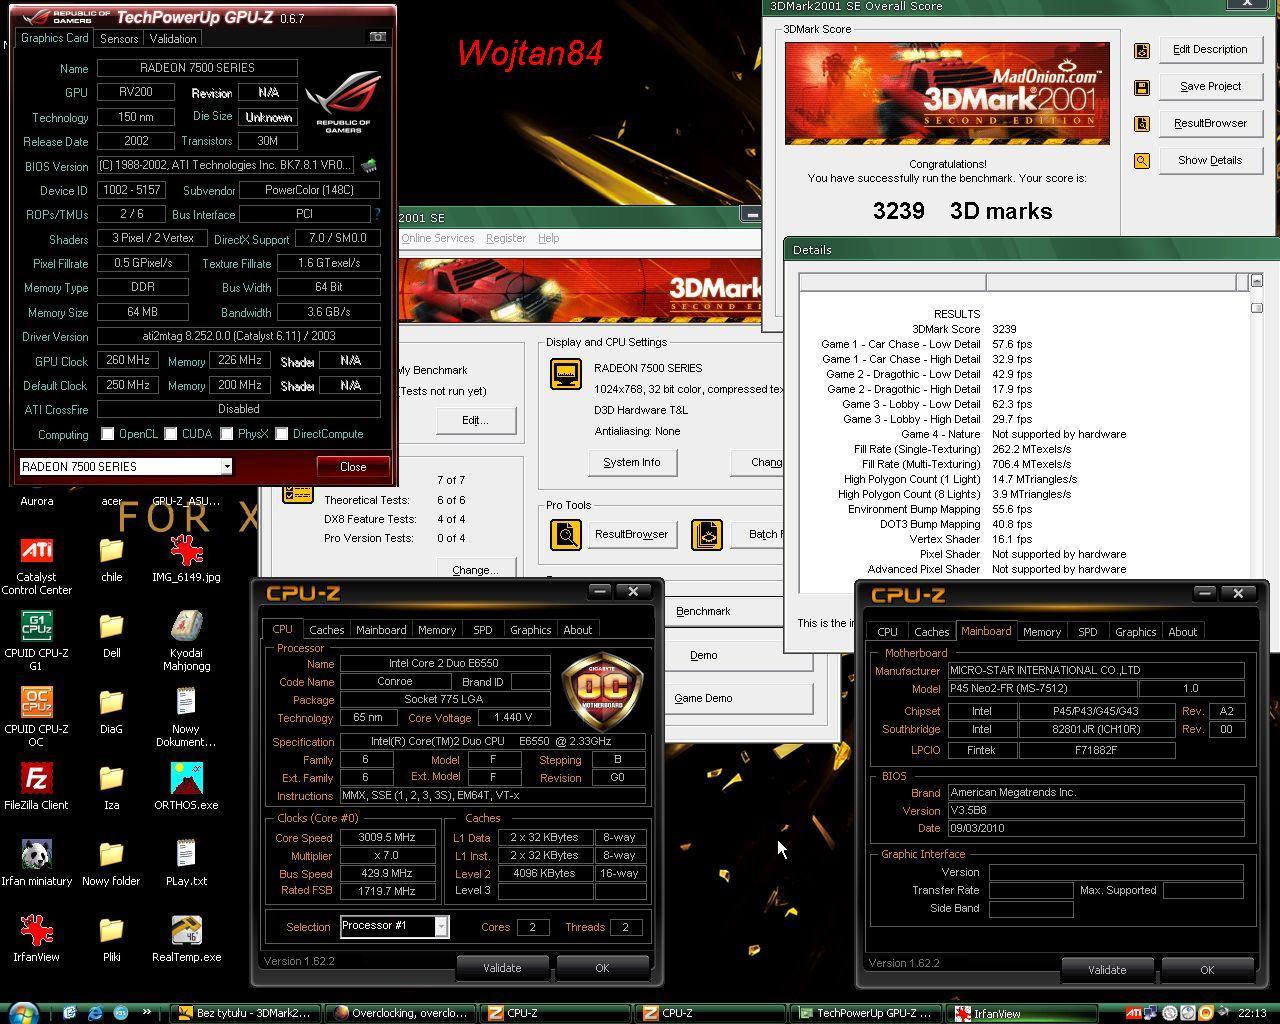Screen dimensions: 1280x1024
Task: Click Edit Description button
Action: (1209, 49)
